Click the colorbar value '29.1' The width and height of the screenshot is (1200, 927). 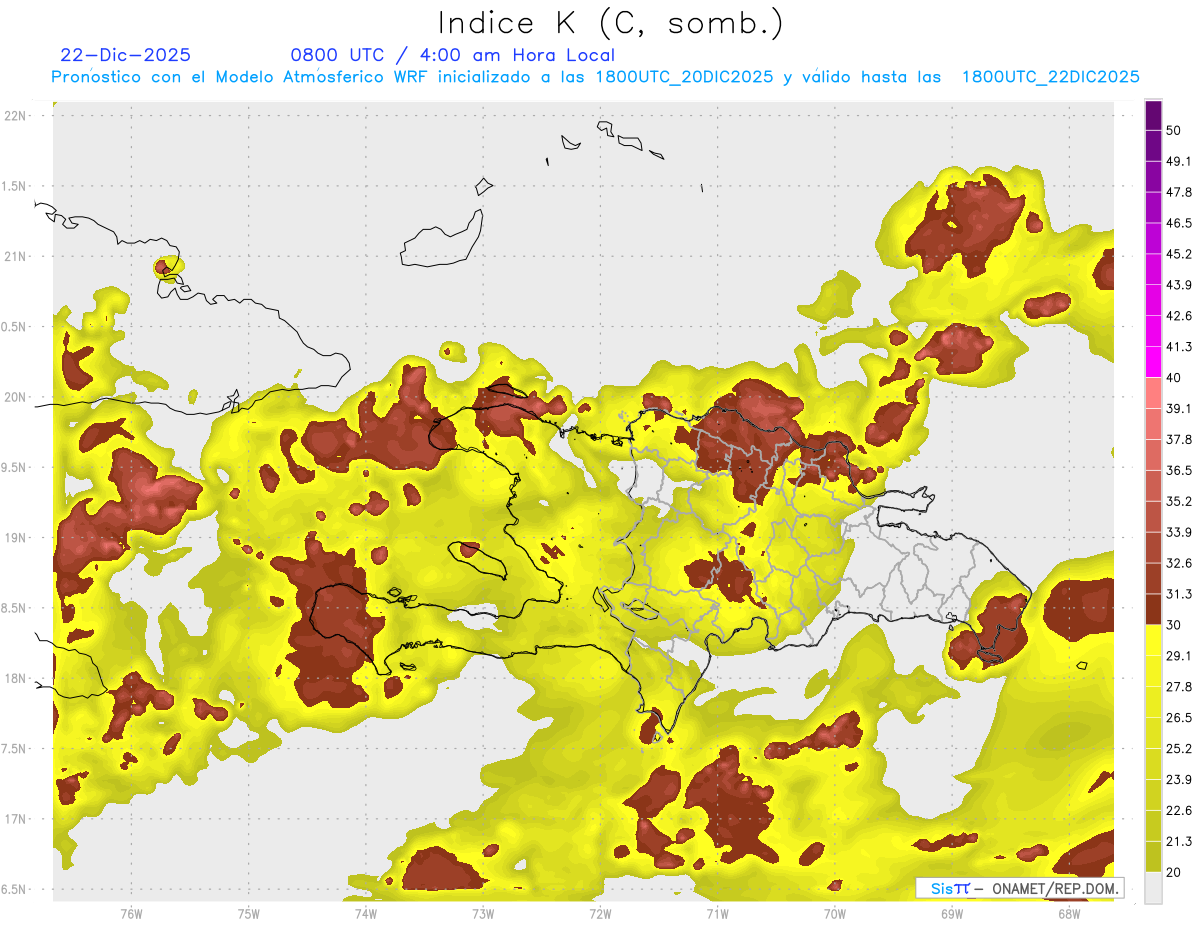click(1179, 656)
